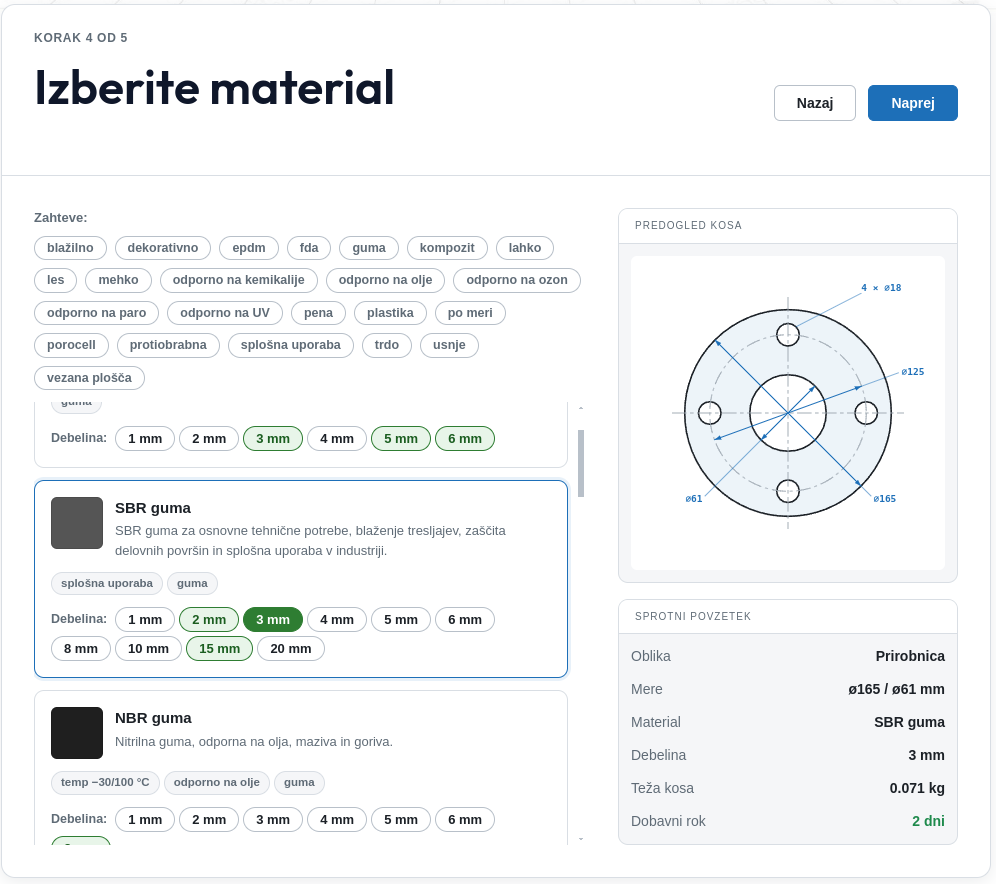This screenshot has width=996, height=884.
Task: Select the SBR guma material title
Action: click(x=152, y=508)
